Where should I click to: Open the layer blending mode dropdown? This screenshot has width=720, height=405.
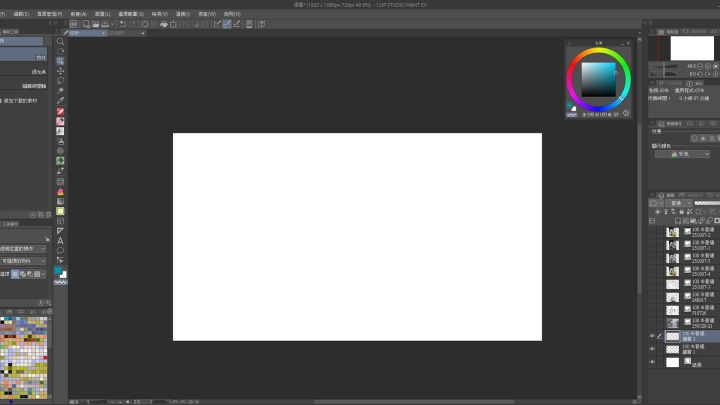(677, 202)
